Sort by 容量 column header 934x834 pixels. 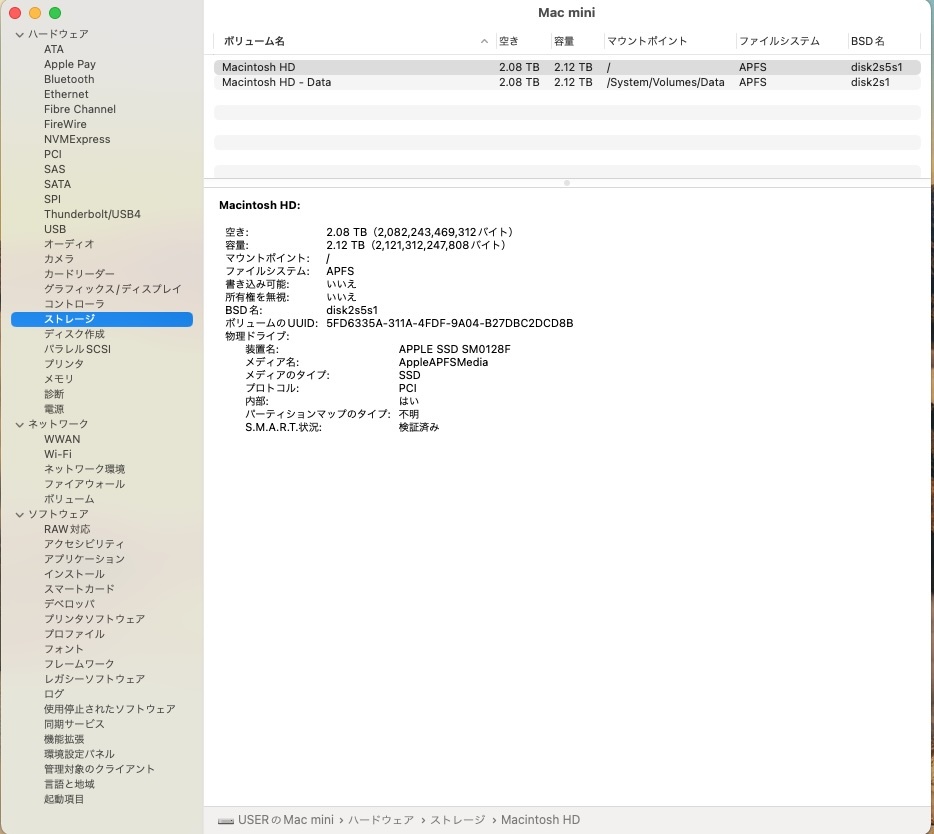click(x=563, y=41)
